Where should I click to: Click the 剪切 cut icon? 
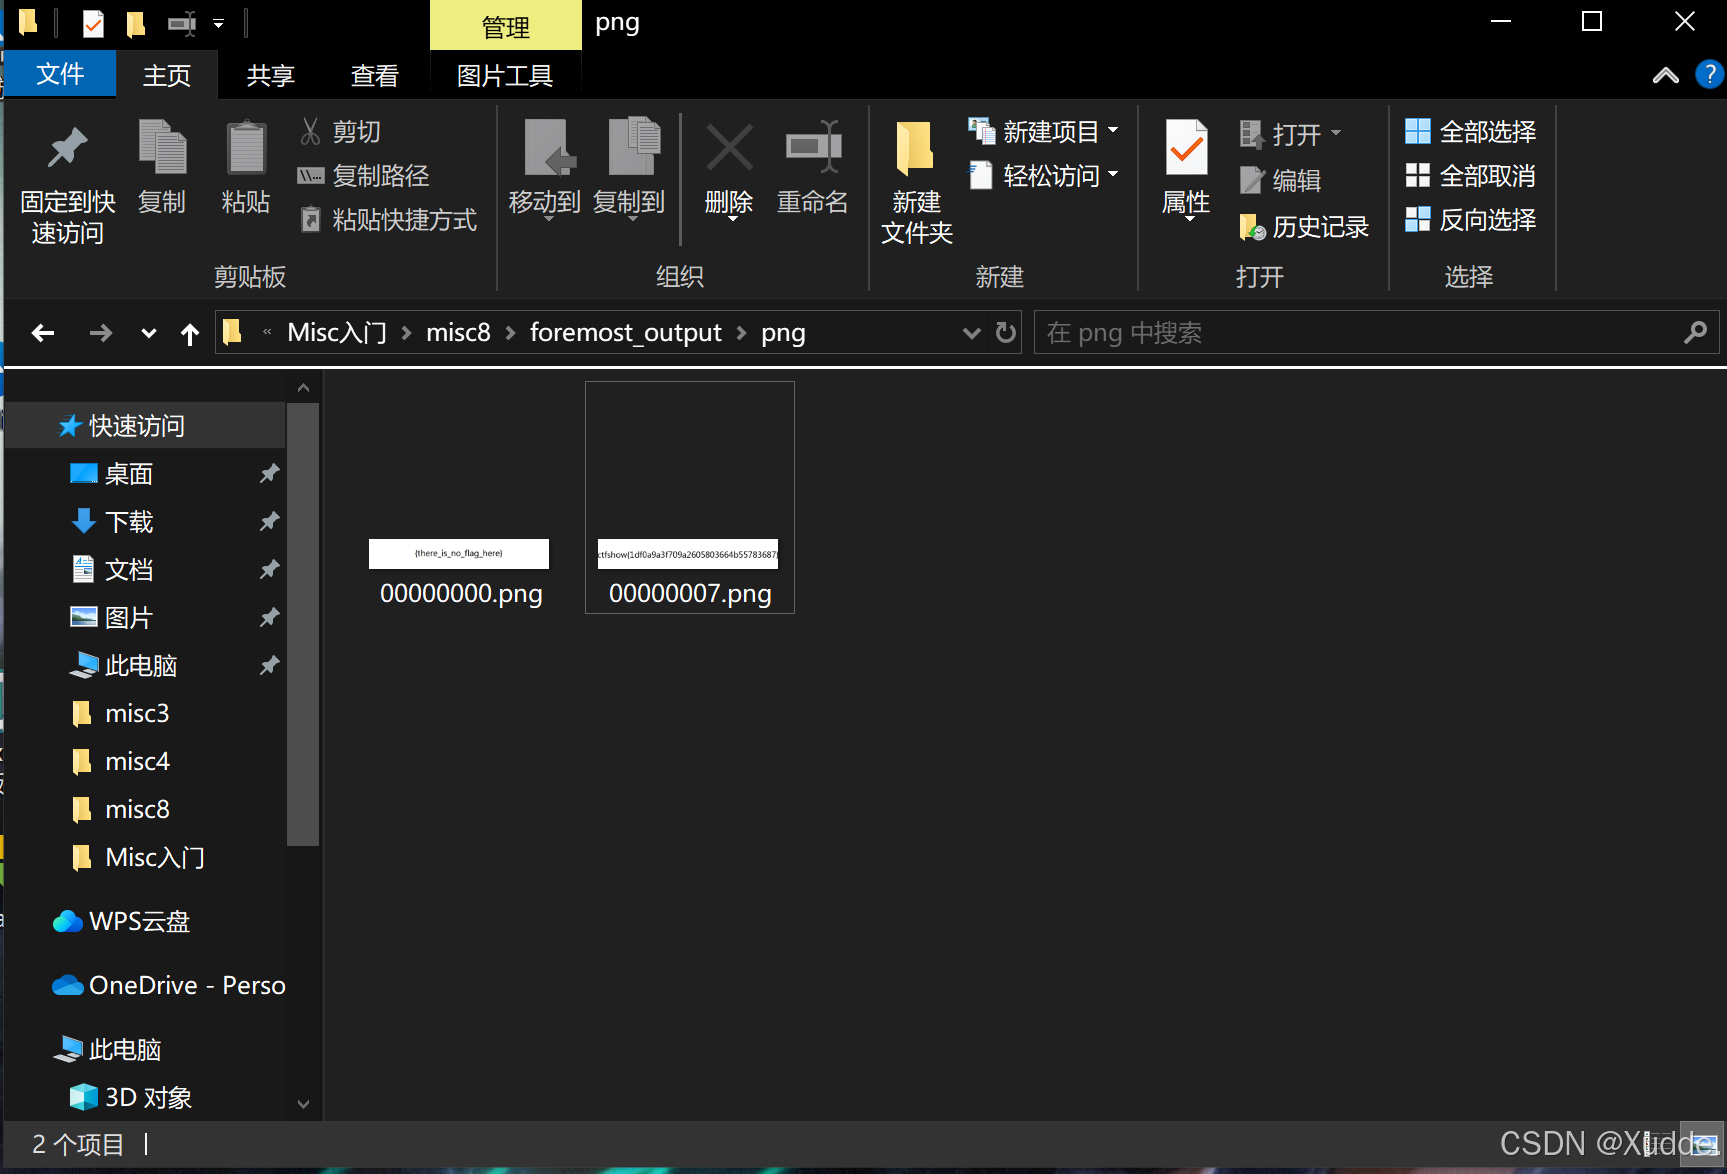pyautogui.click(x=311, y=131)
